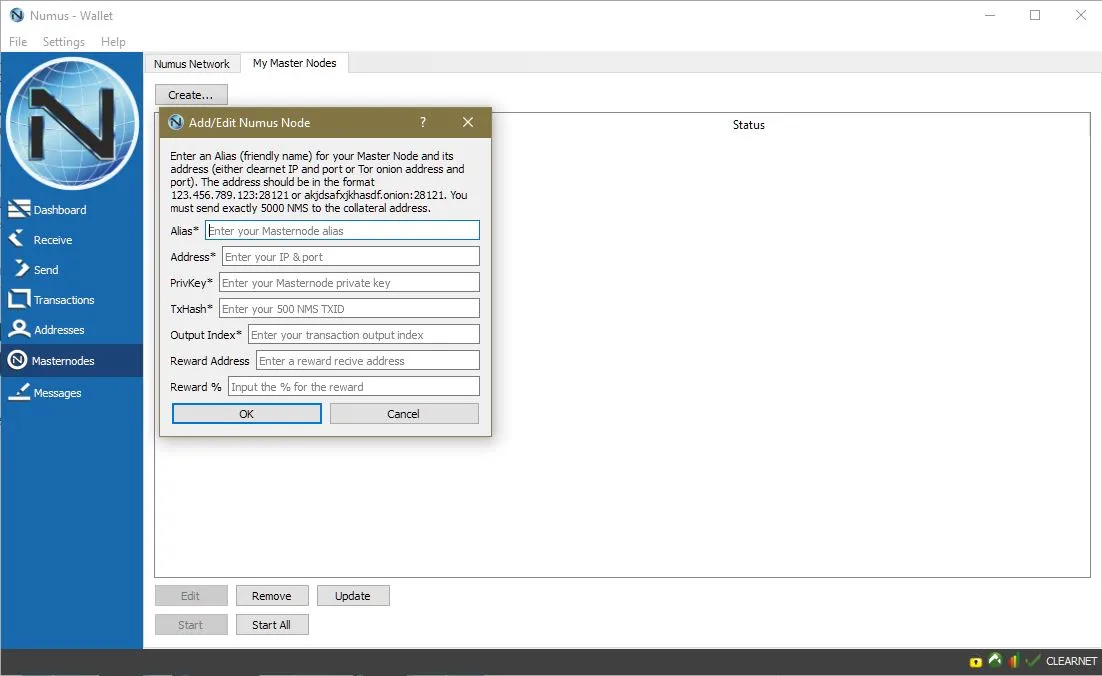This screenshot has height=676, width=1102.
Task: Open the Messages pencil icon
Action: tap(19, 392)
